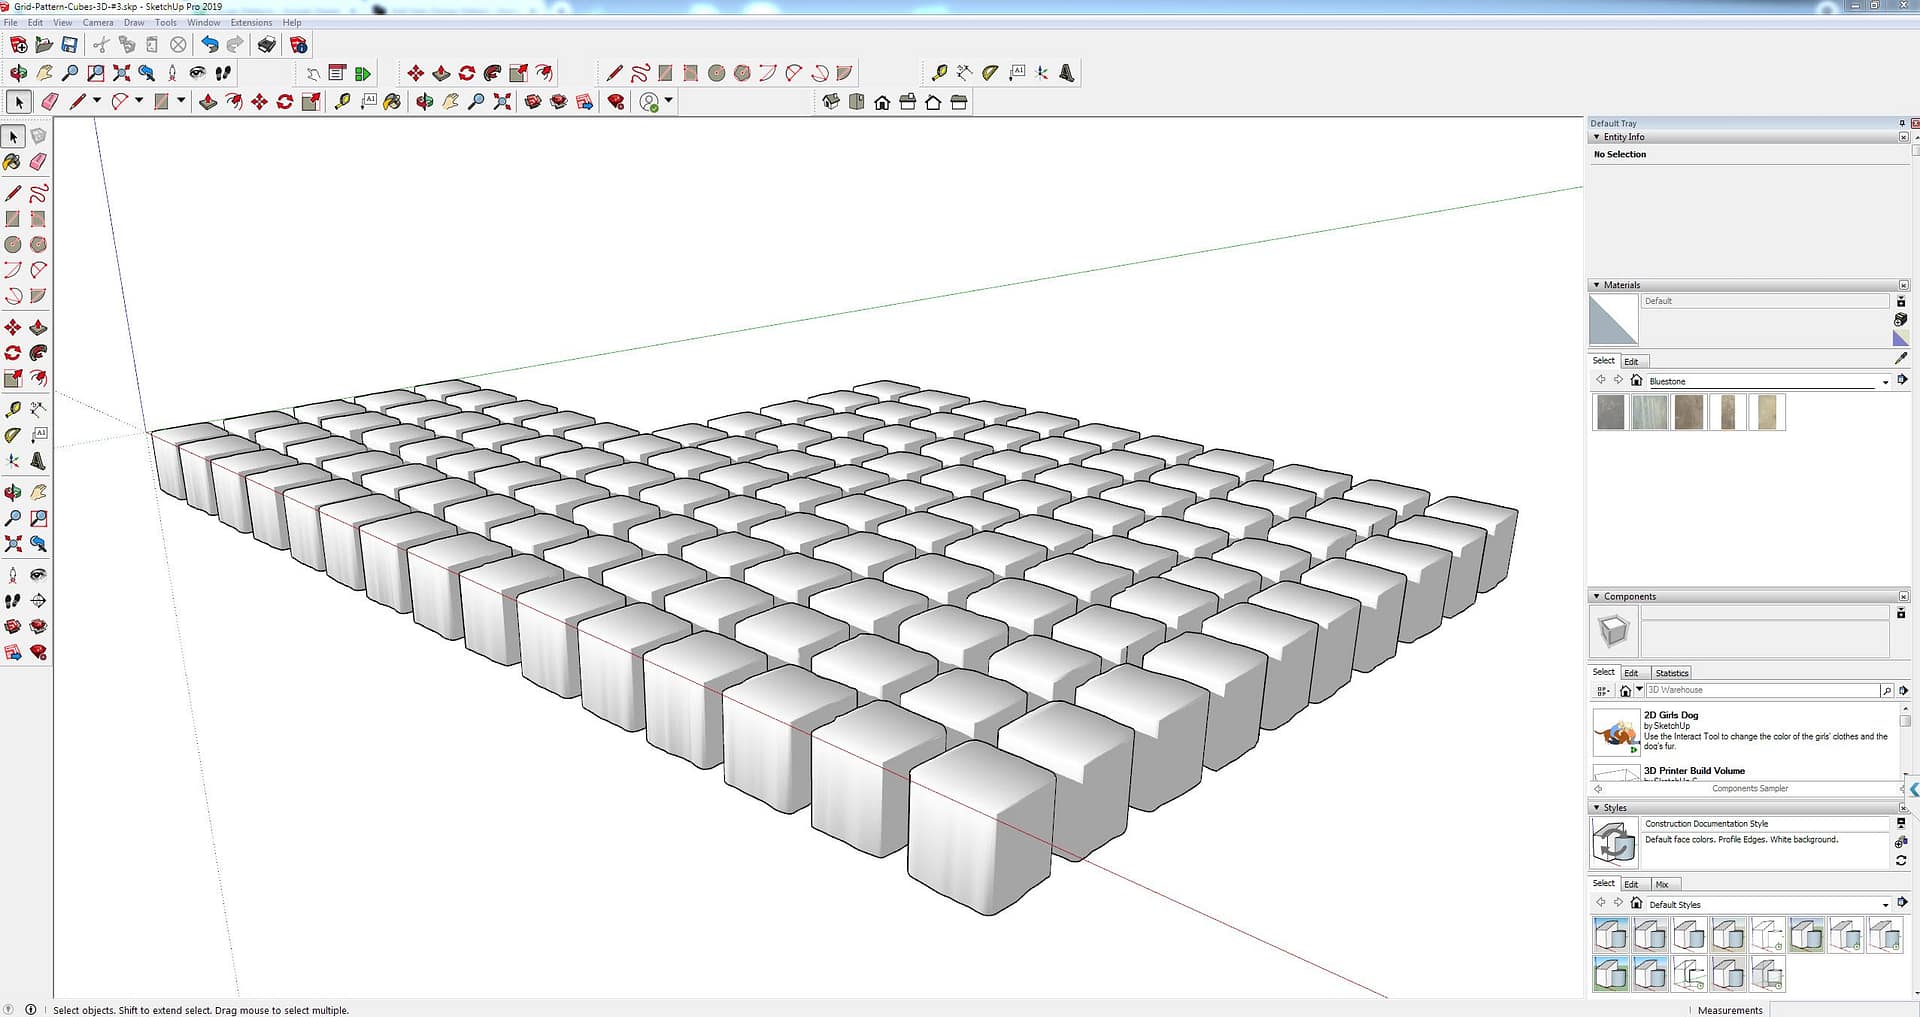Open the Extensions menu
Viewport: 1920px width, 1017px height.
click(251, 22)
